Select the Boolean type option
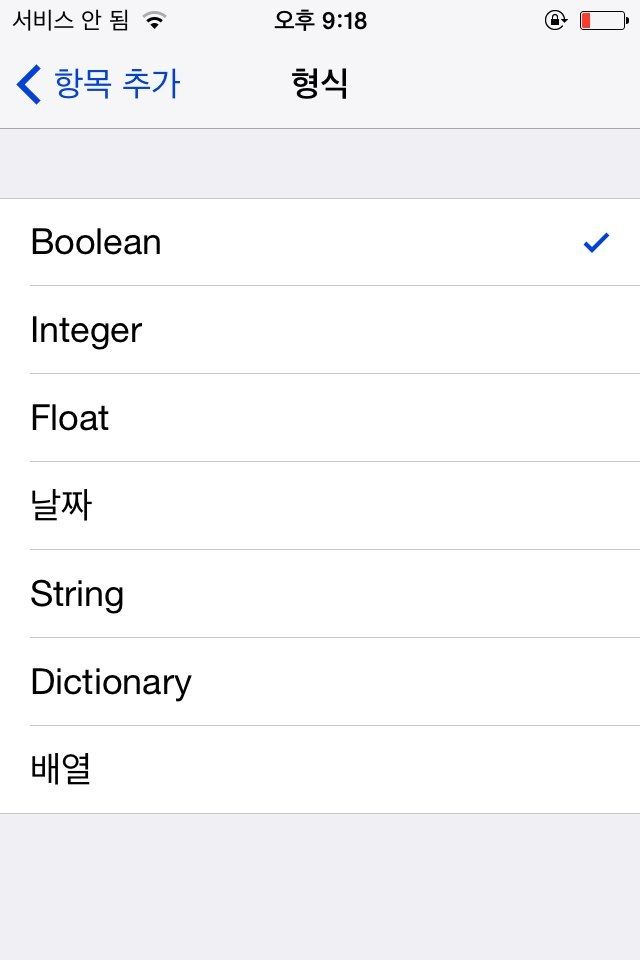 point(320,242)
